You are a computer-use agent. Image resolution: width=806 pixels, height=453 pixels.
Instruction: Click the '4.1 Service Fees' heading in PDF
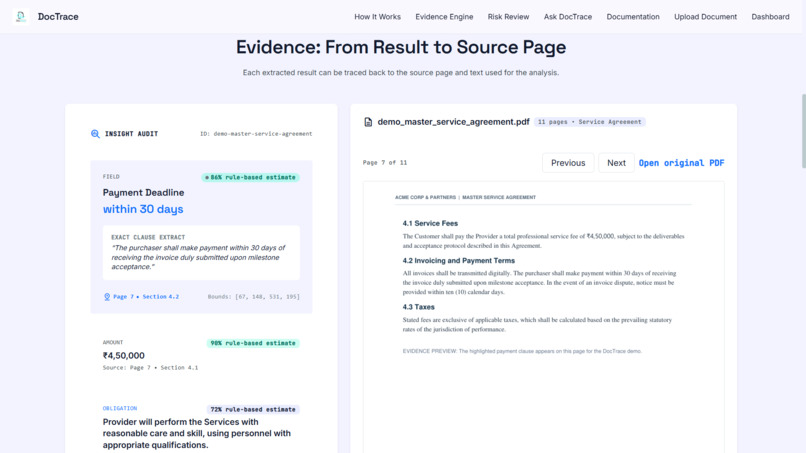pyautogui.click(x=430, y=223)
